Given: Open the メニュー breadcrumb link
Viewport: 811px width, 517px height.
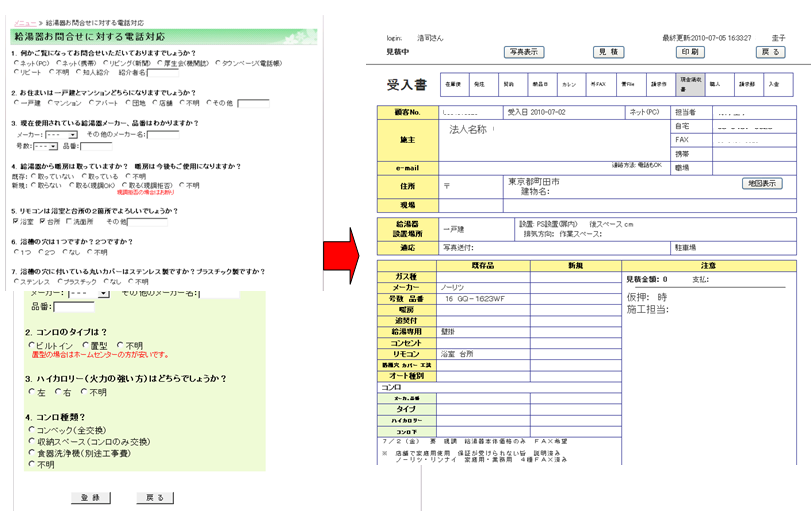Looking at the screenshot, I should click(x=25, y=23).
